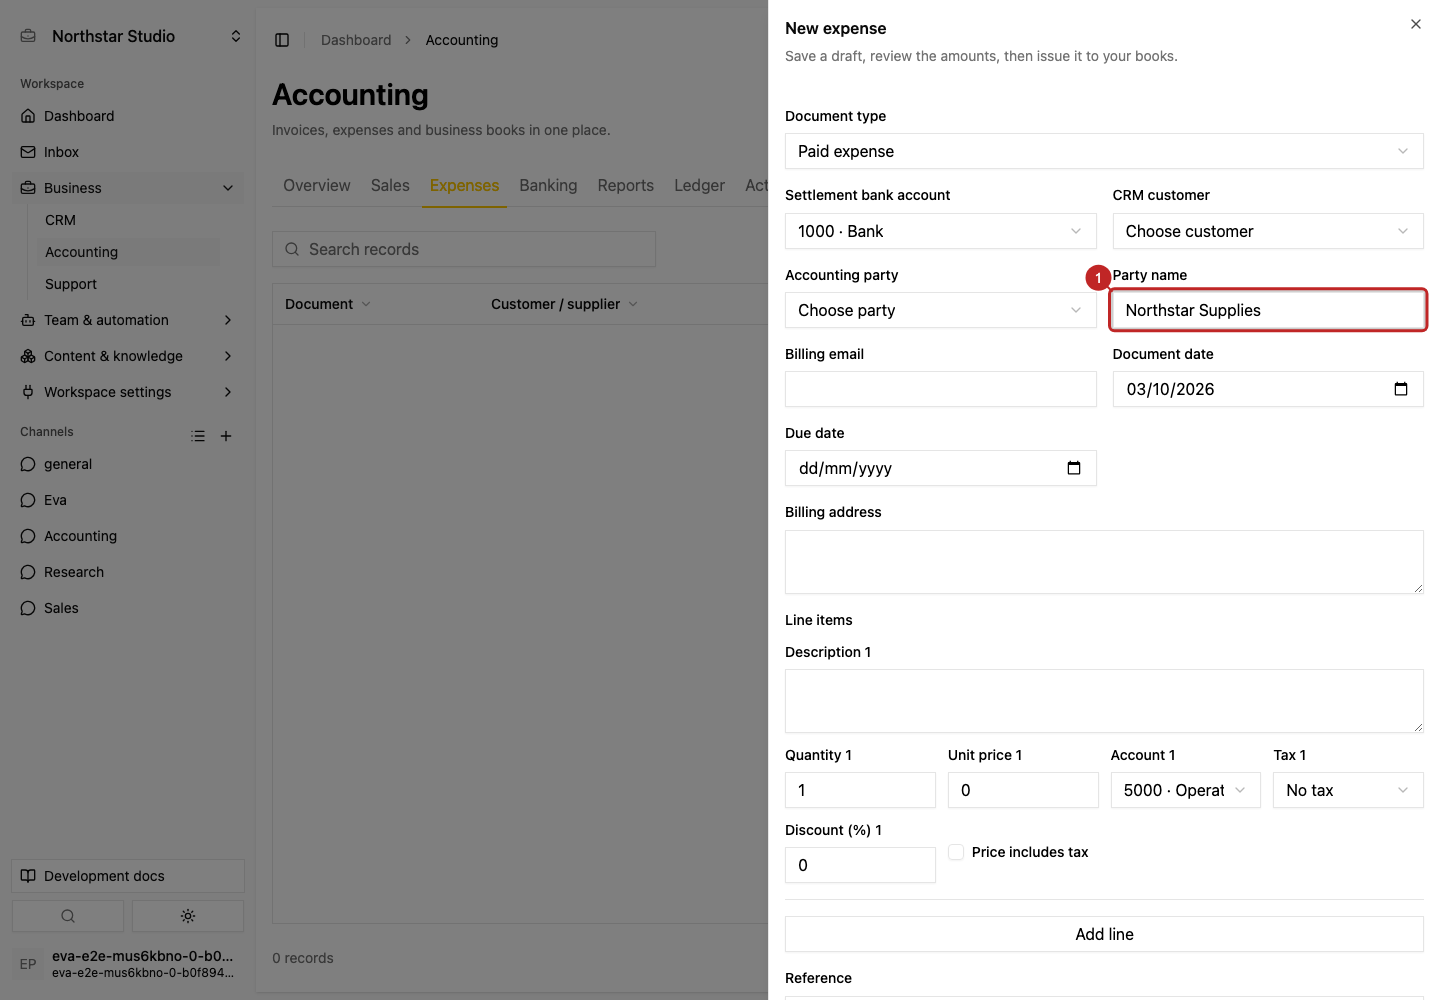Screen dimensions: 1440x1000
Task: Click the general channel chat bubble icon
Action: tap(28, 464)
